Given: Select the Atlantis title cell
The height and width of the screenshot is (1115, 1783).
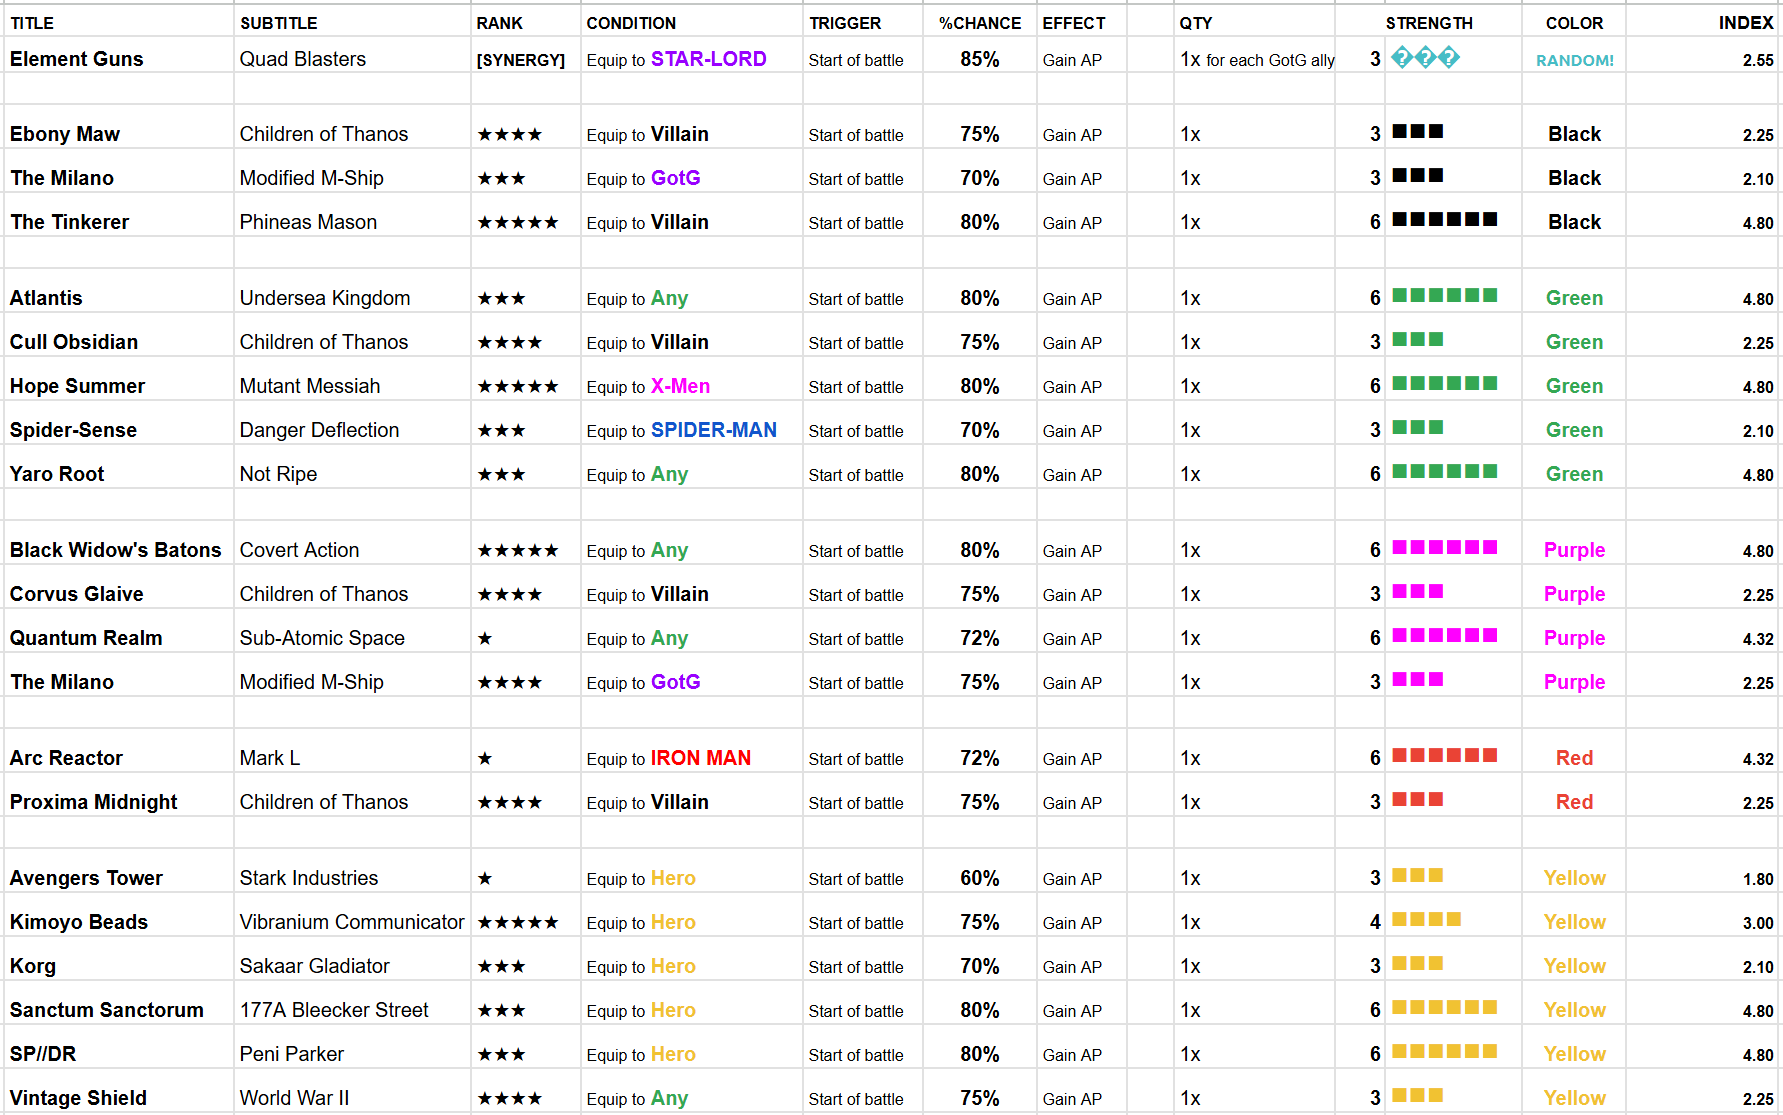Looking at the screenshot, I should click(46, 298).
